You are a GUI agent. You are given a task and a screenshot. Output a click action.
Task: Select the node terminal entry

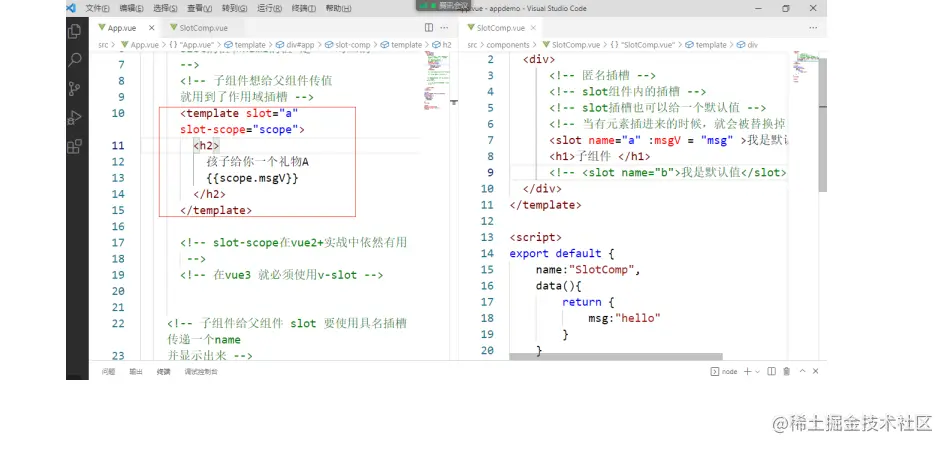tap(724, 372)
